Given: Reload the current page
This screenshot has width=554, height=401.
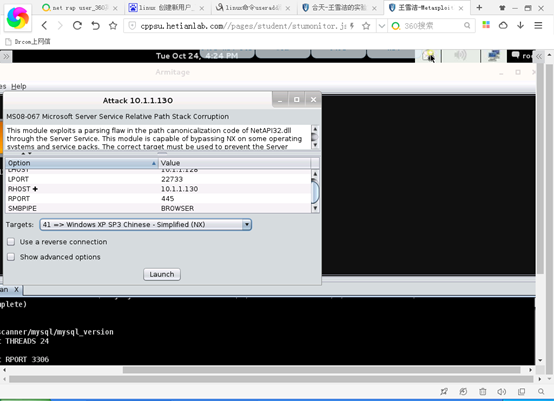Looking at the screenshot, I should (77, 25).
